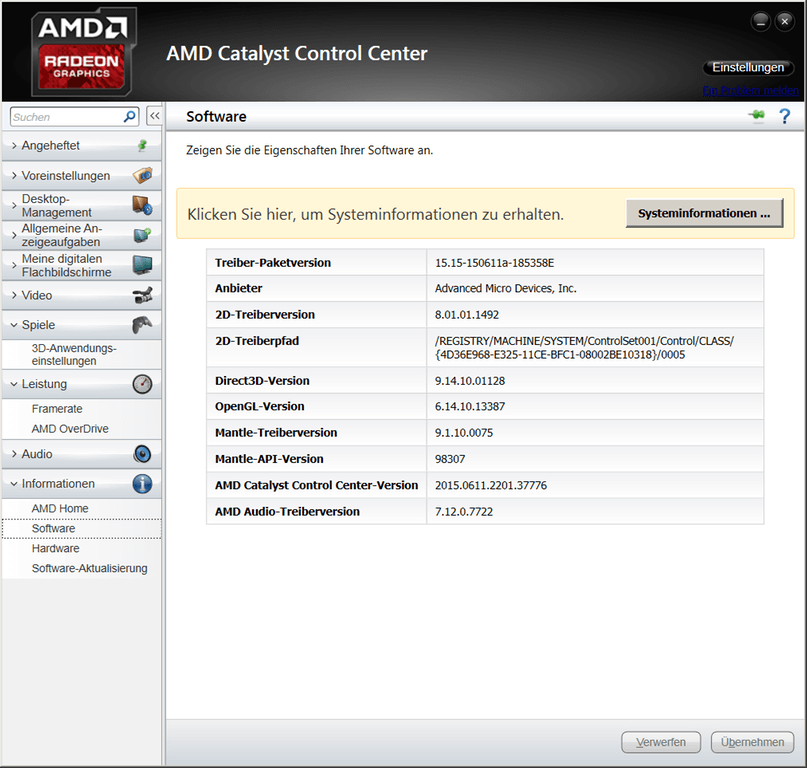Viewport: 807px width, 768px height.
Task: Select driver package version 15.15-150611a-185358E
Action: tap(494, 263)
